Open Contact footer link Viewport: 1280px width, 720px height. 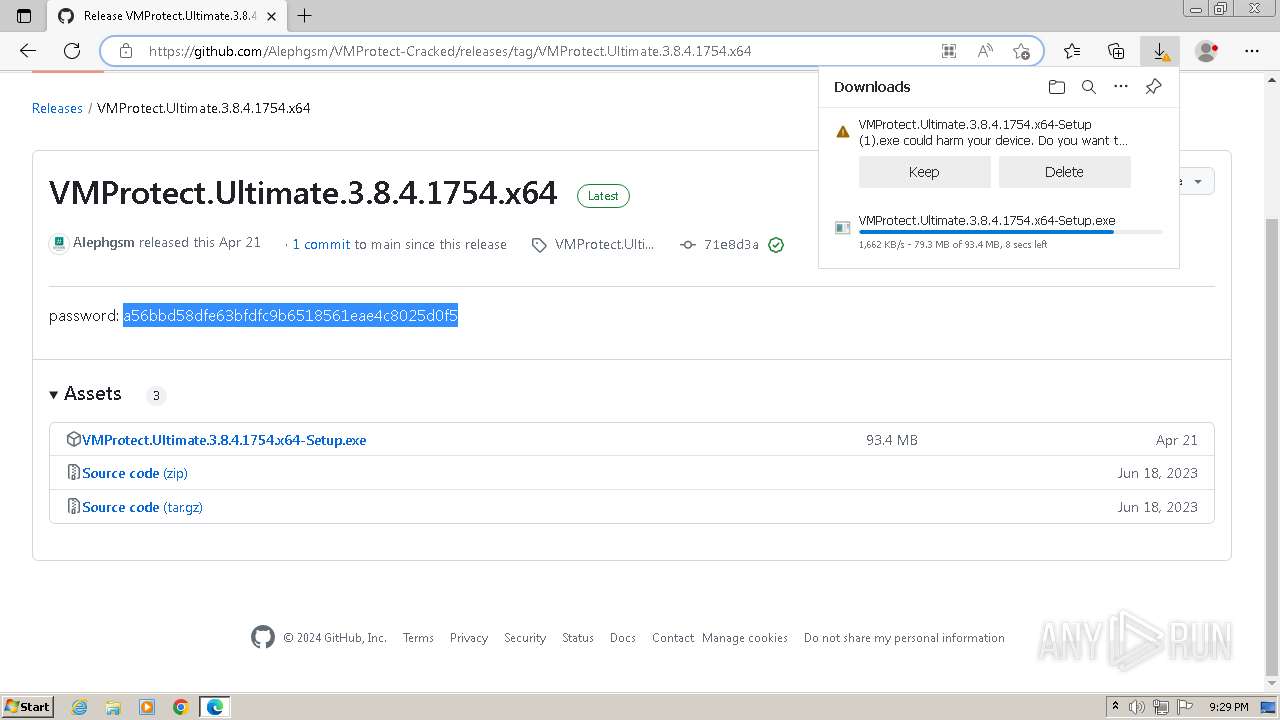click(673, 638)
